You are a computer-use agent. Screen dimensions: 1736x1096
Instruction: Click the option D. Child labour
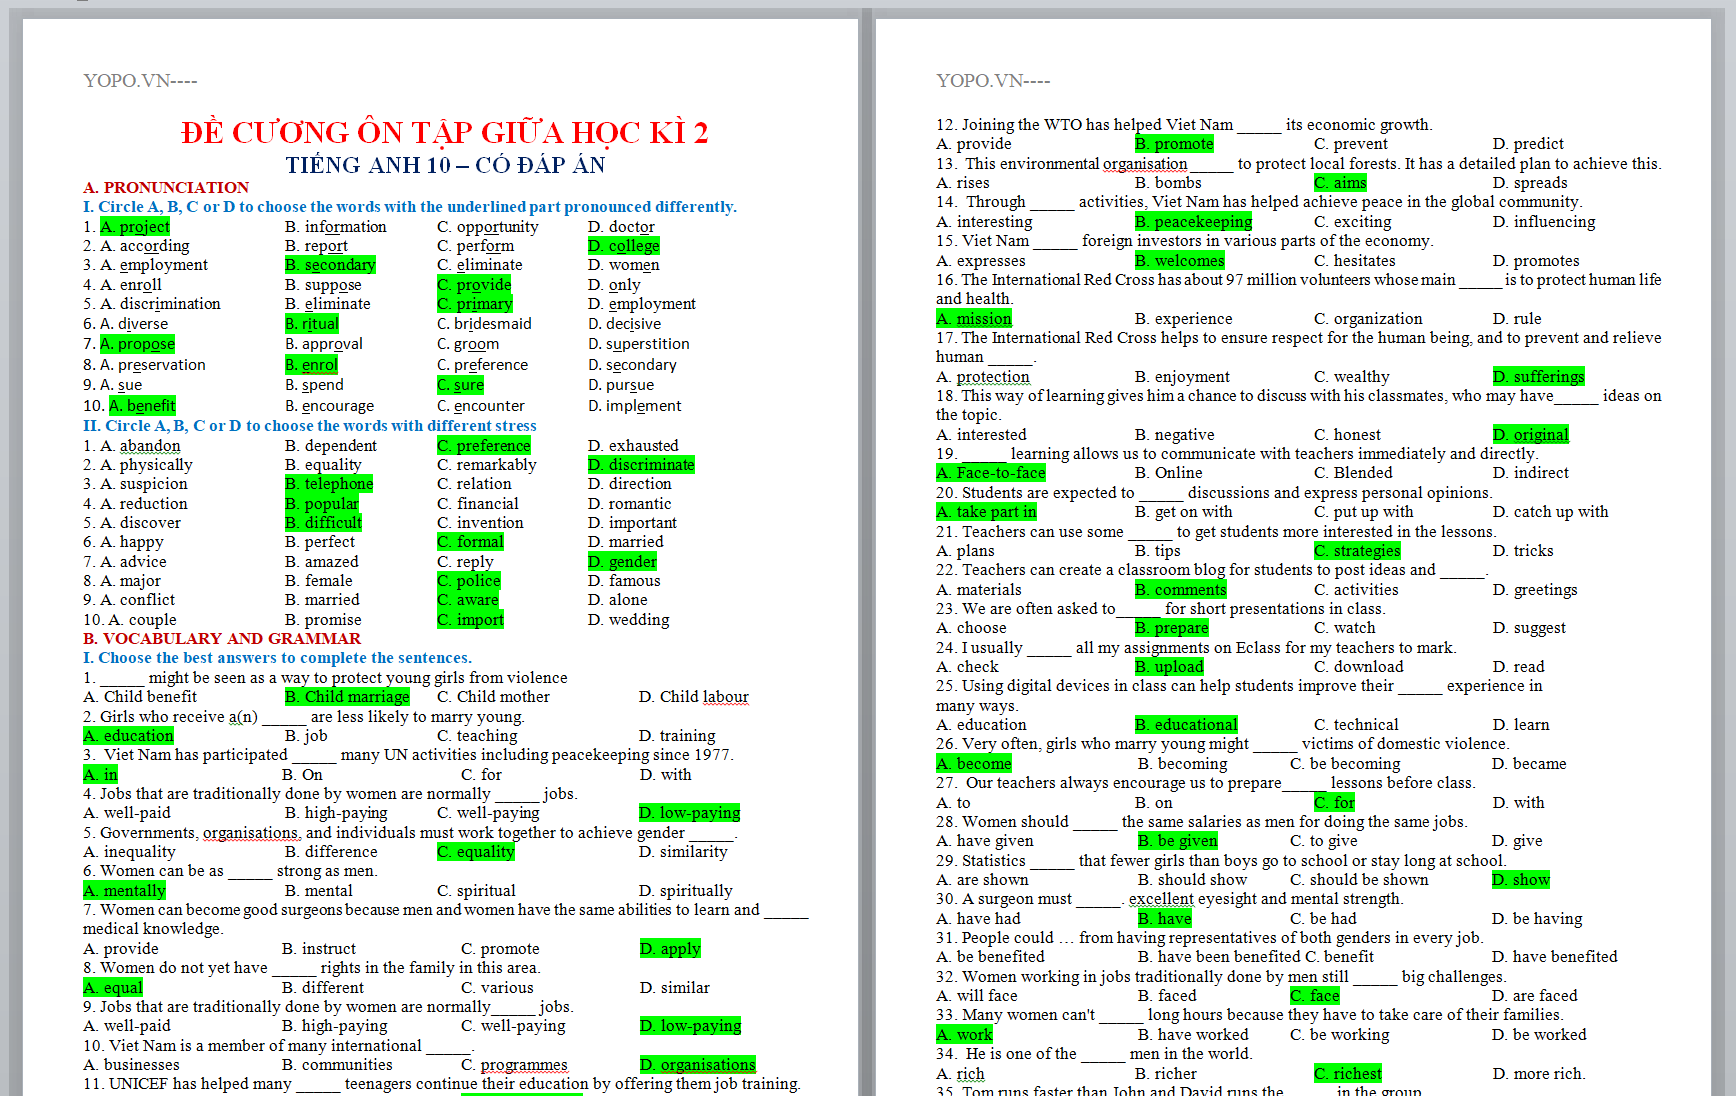pos(693,697)
